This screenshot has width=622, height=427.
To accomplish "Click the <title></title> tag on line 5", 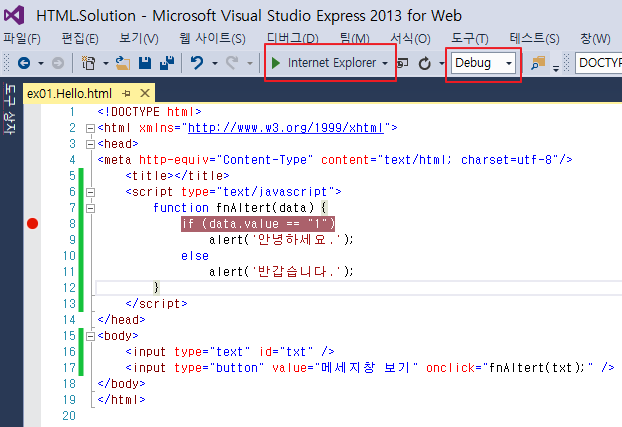I will coord(177,175).
